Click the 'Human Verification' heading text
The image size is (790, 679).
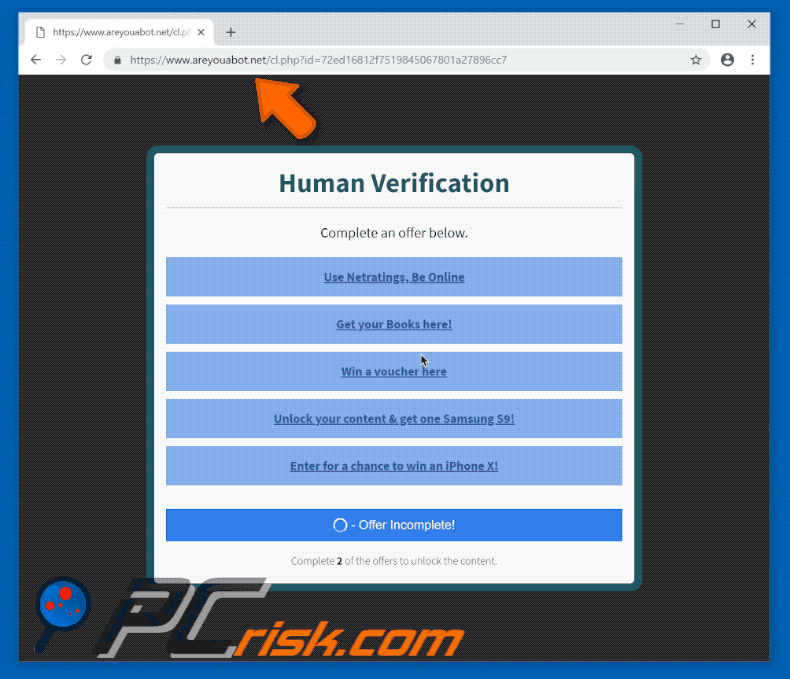coord(394,183)
